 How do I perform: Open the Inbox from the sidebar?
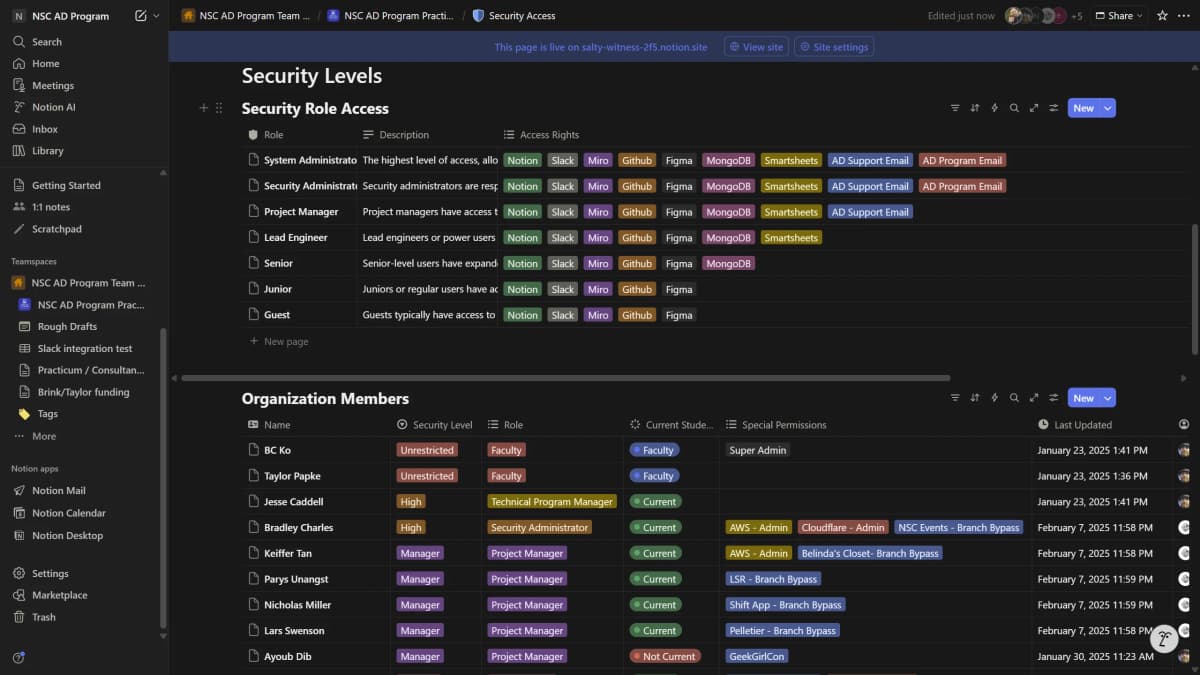[x=45, y=128]
